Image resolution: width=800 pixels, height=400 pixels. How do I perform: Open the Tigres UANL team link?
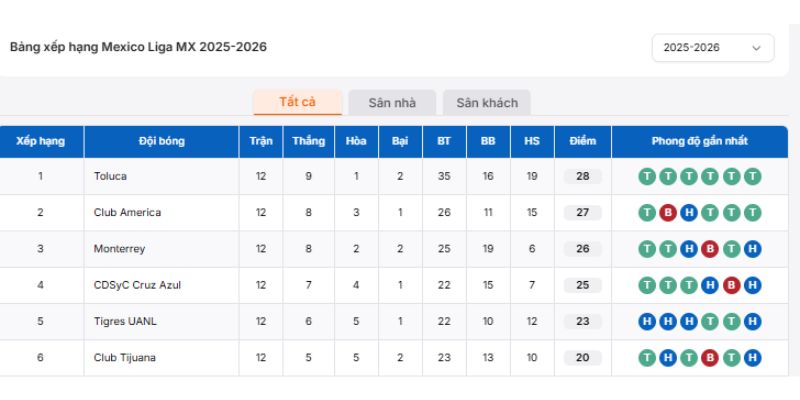(125, 321)
